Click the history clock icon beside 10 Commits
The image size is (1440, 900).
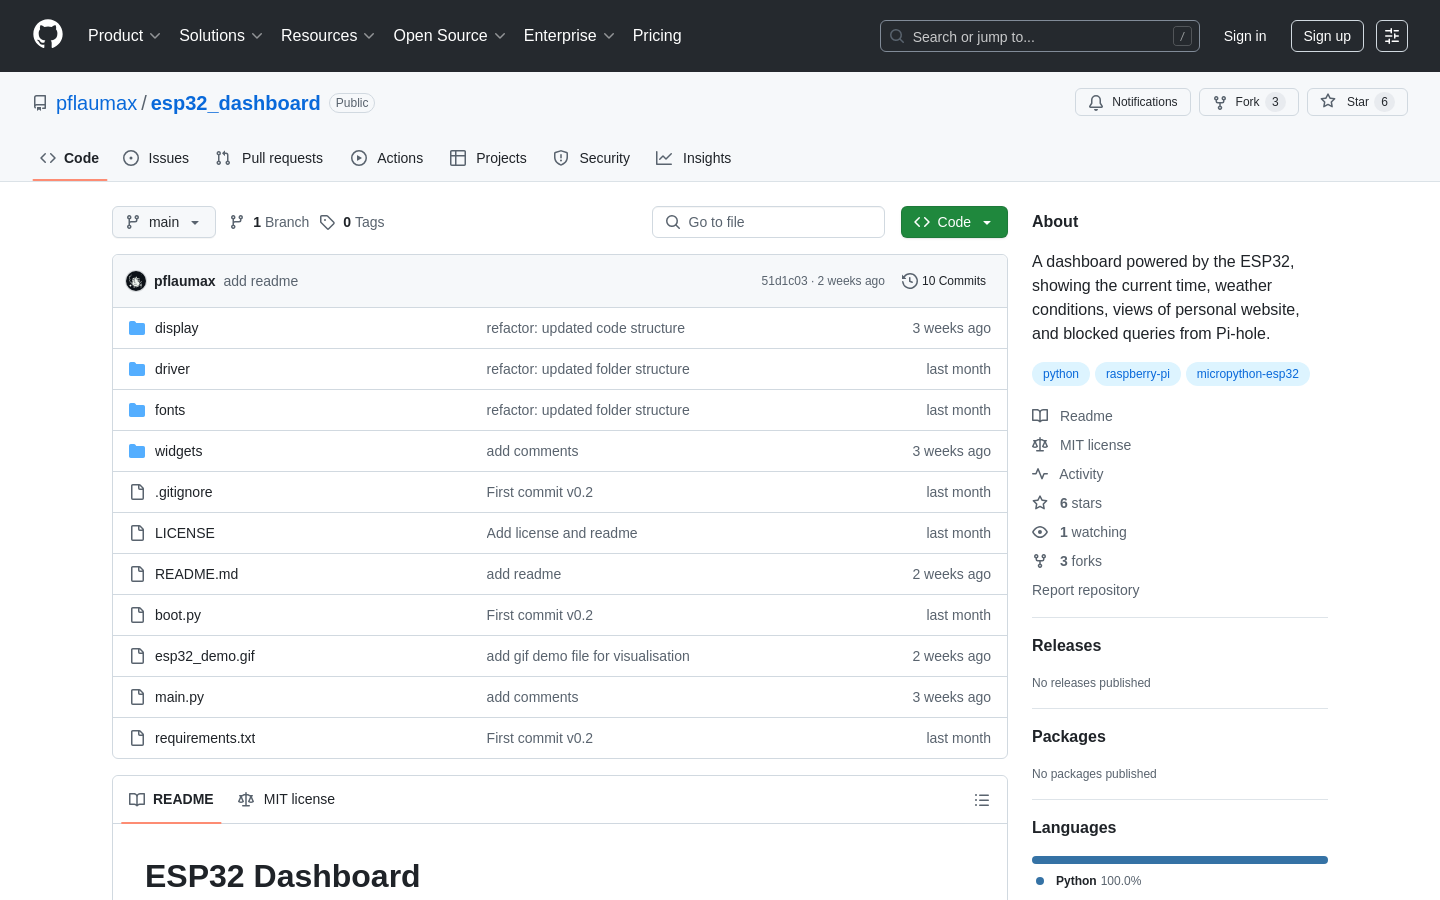pyautogui.click(x=910, y=281)
